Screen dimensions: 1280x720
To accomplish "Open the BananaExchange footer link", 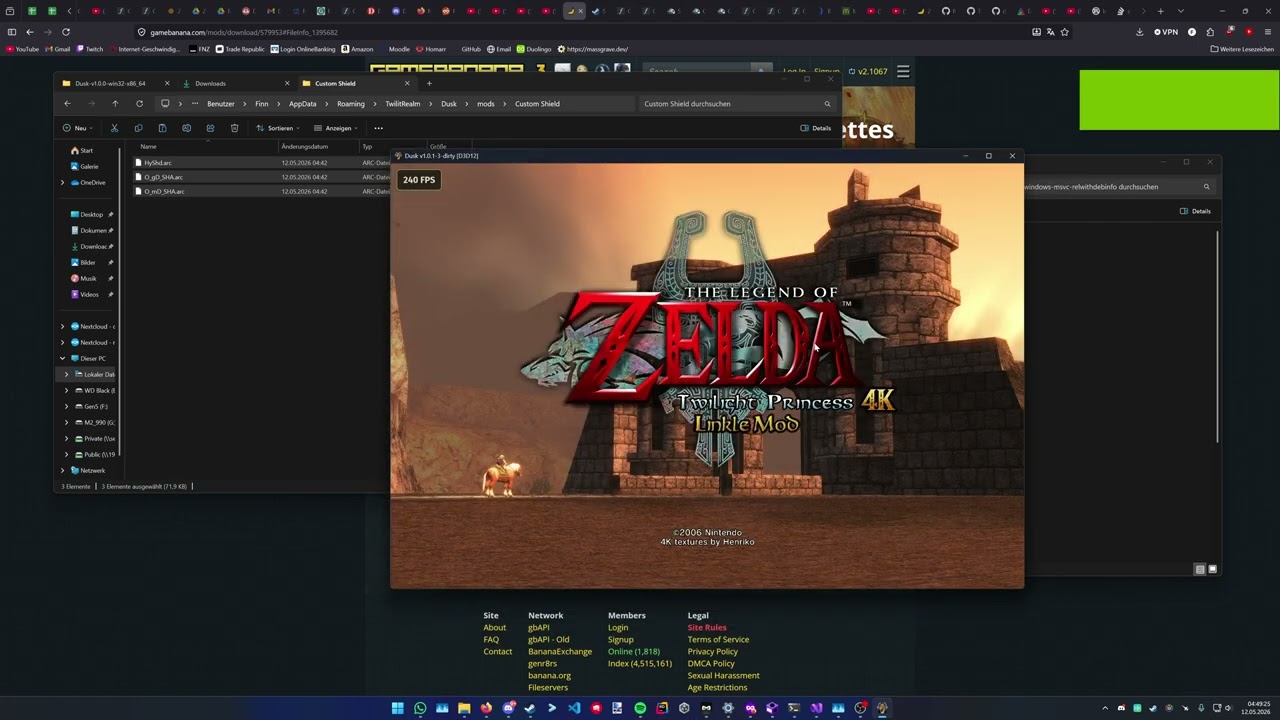I will 560,651.
